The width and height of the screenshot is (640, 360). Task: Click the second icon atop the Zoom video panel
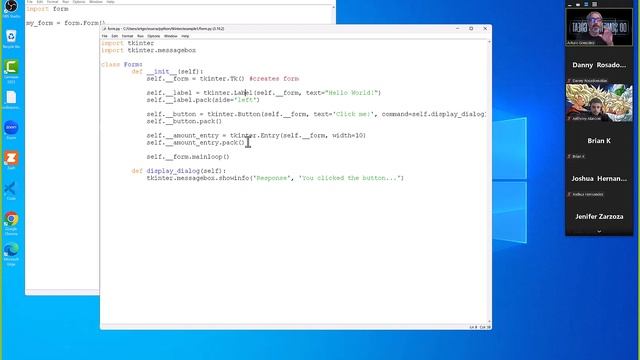tap(578, 4)
